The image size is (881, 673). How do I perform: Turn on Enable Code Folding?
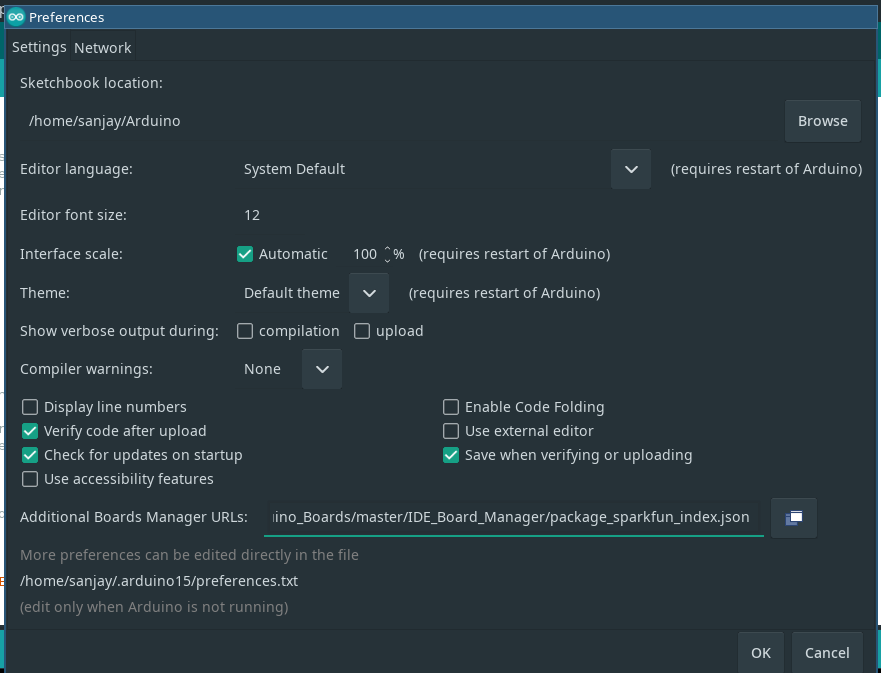[451, 407]
